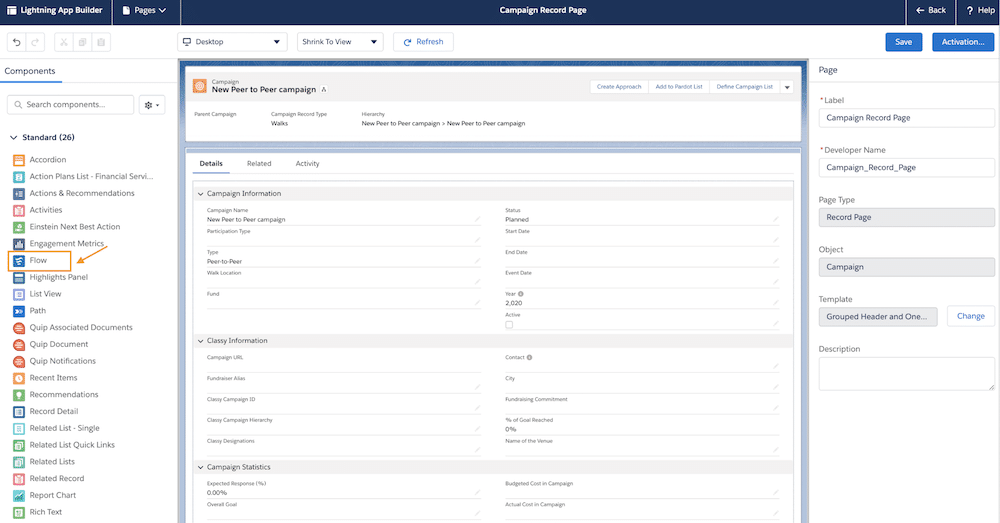The height and width of the screenshot is (523, 1000).
Task: Edit the Campaign Name pencil icon
Action: 477,219
